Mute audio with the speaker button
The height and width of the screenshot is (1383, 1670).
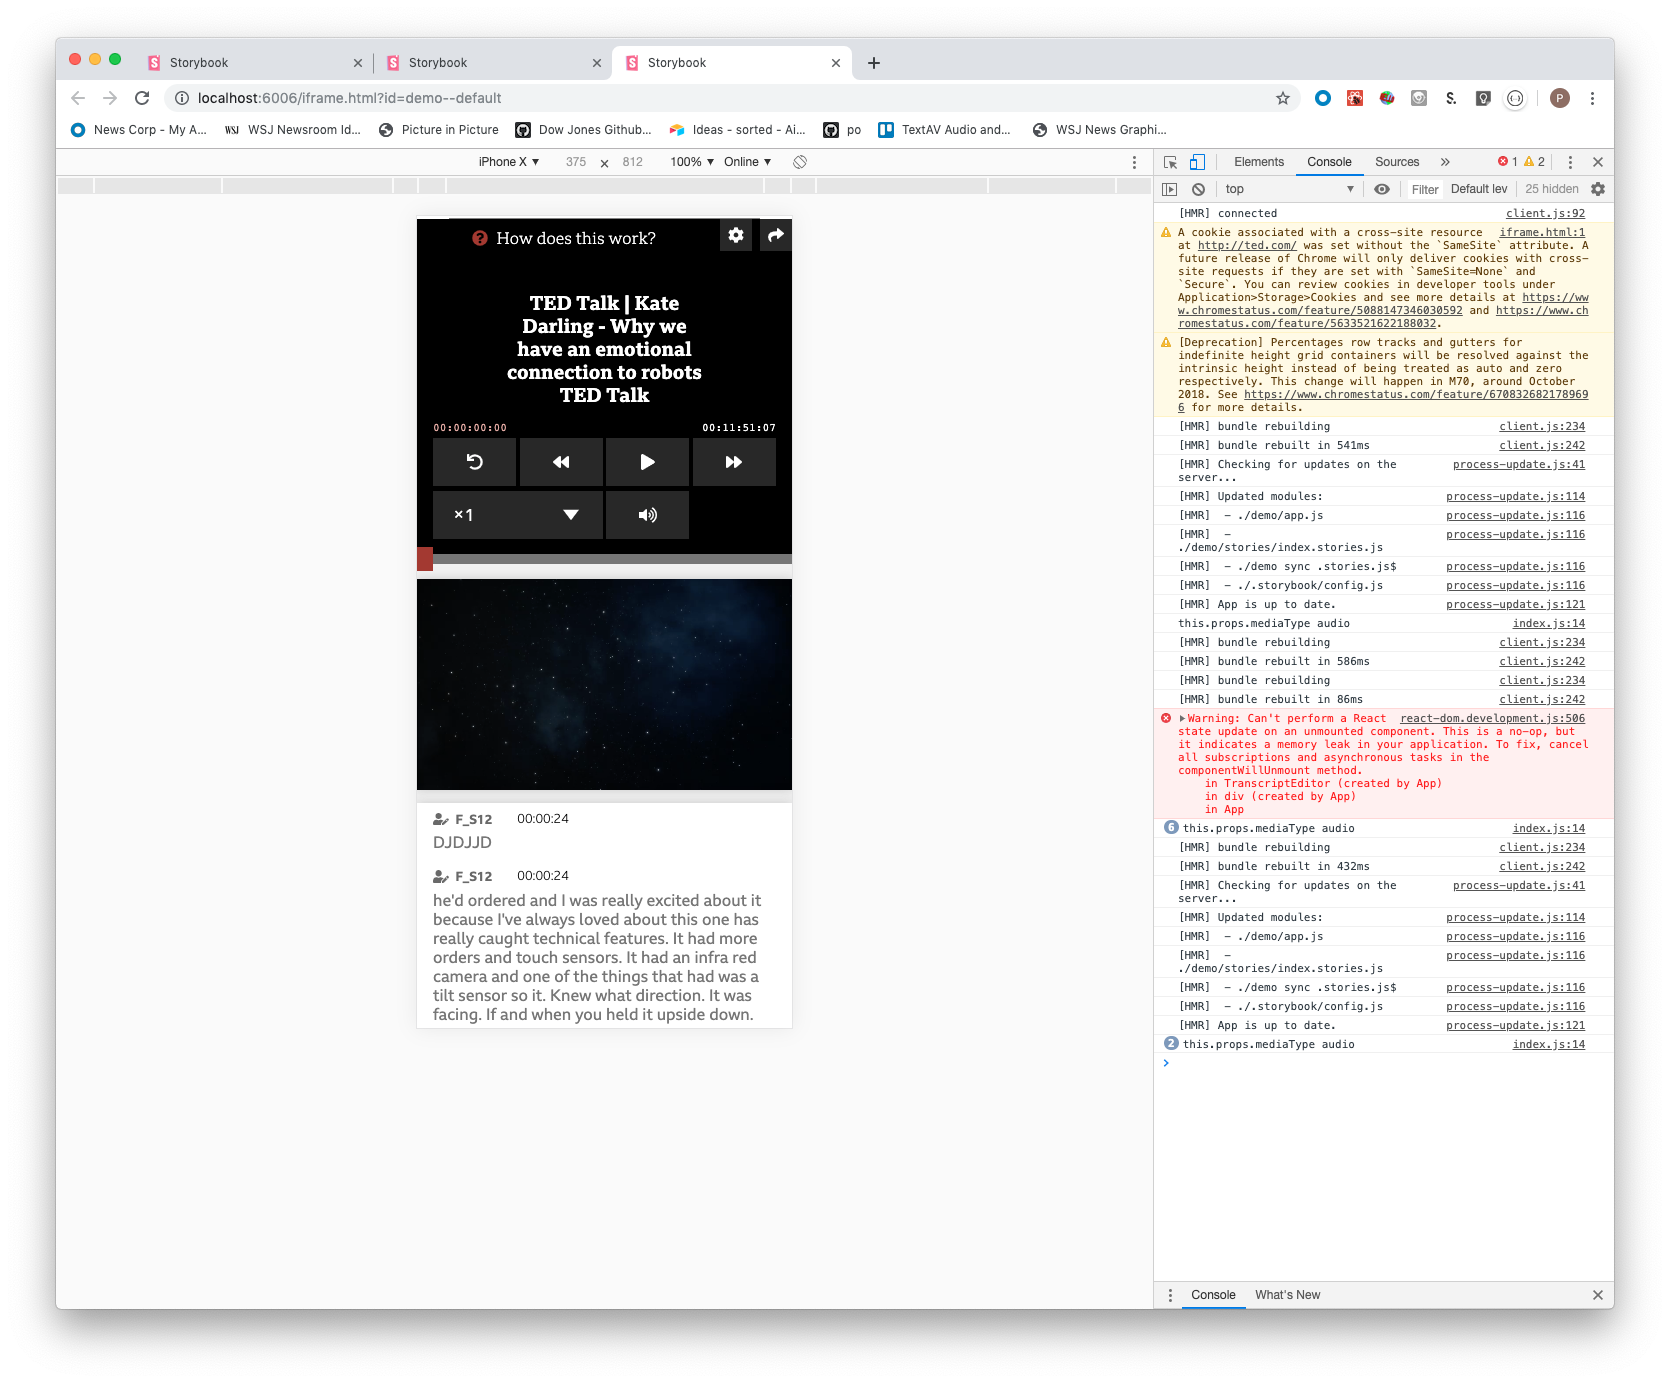pos(647,515)
